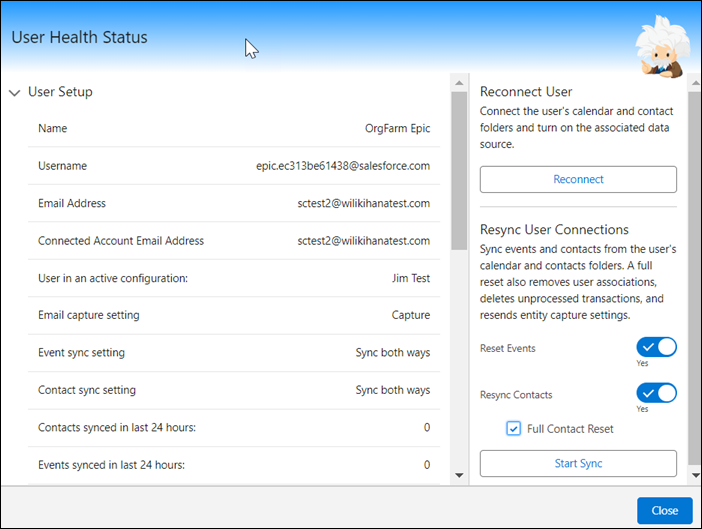Click the right panel scrollbar up arrow
The height and width of the screenshot is (529, 702).
click(x=695, y=83)
